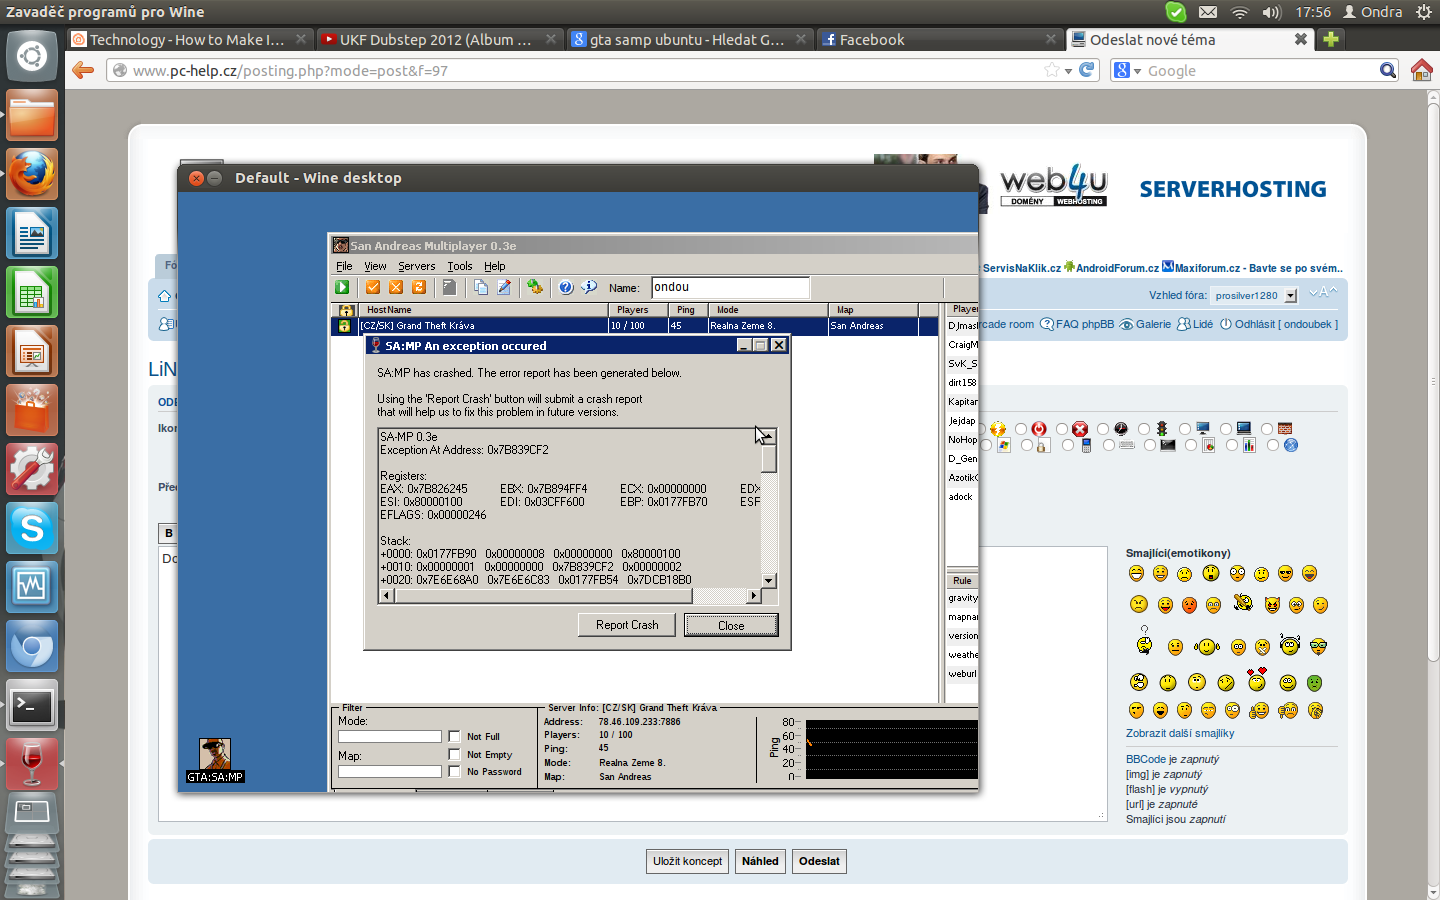This screenshot has width=1440, height=900.
Task: Insert the sunglasses cool smiley
Action: click(x=1285, y=573)
